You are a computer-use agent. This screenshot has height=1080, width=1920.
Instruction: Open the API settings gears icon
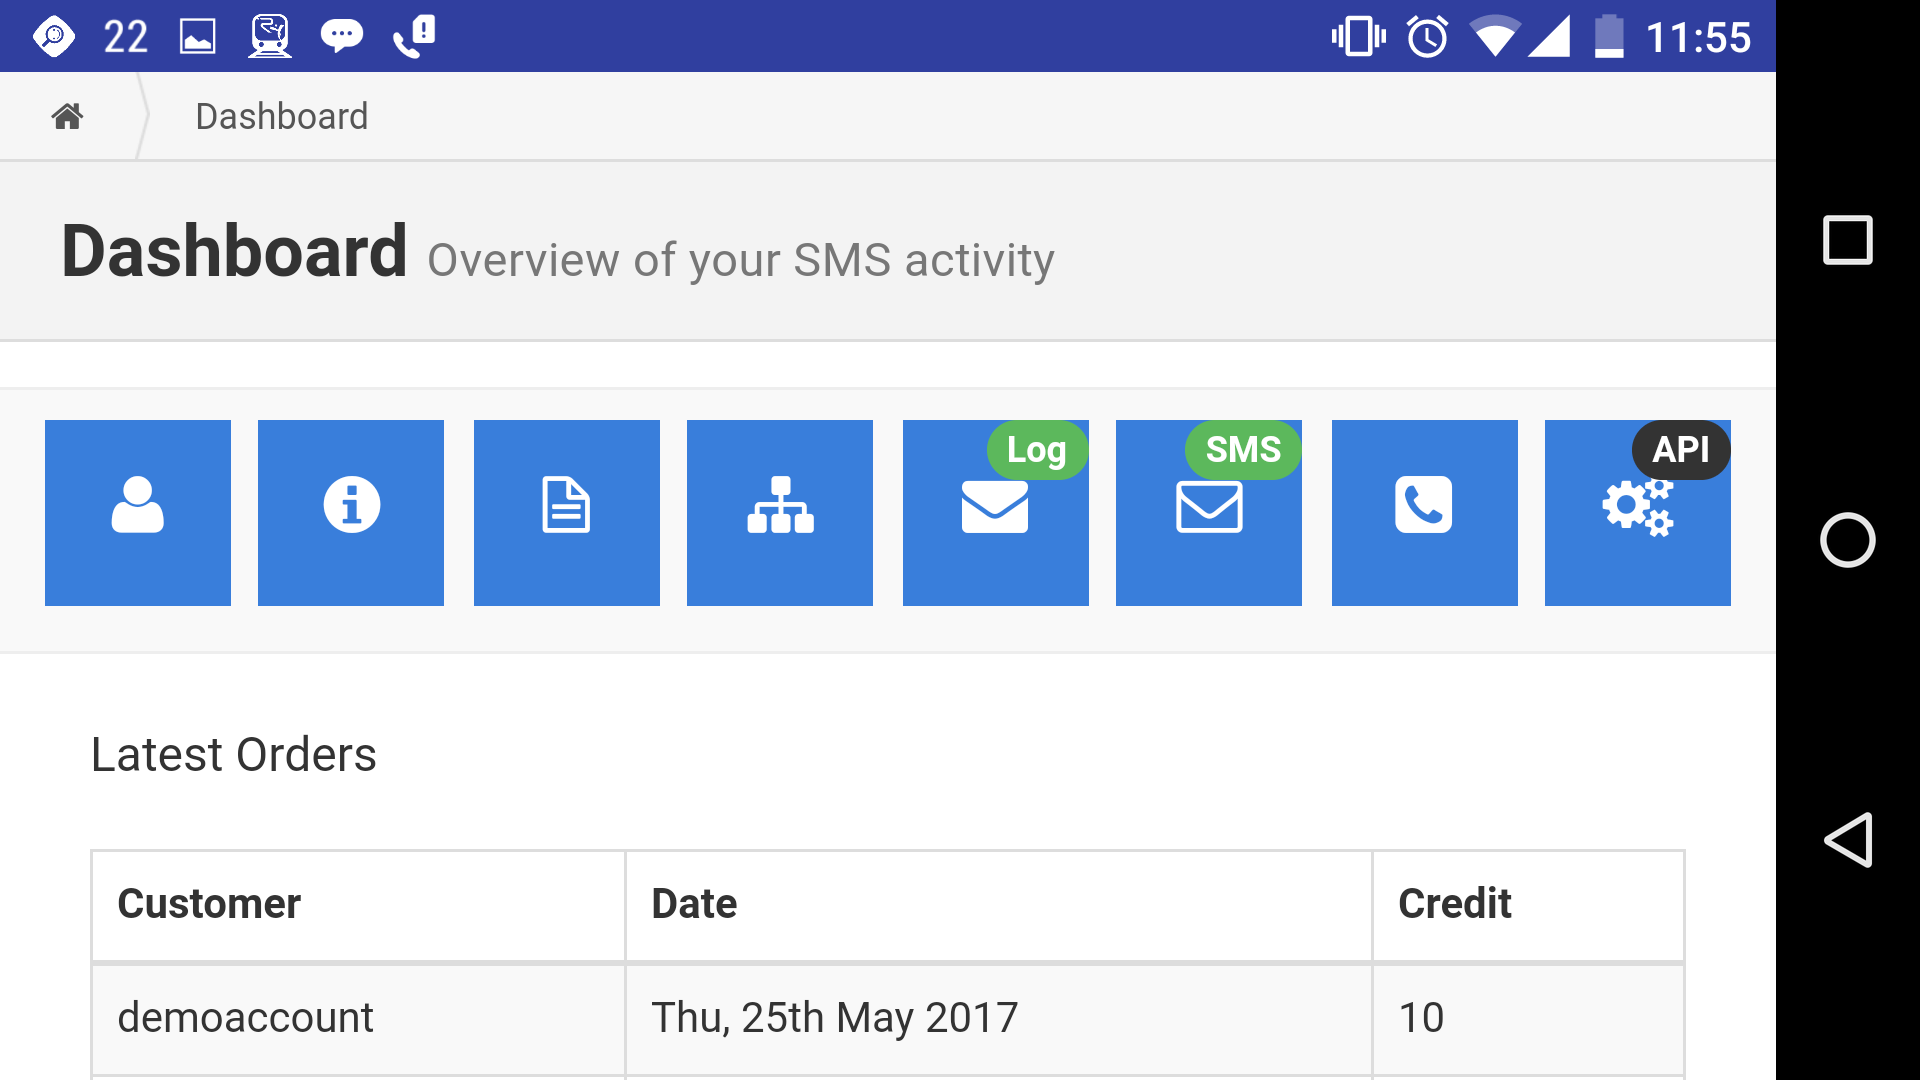click(1637, 512)
